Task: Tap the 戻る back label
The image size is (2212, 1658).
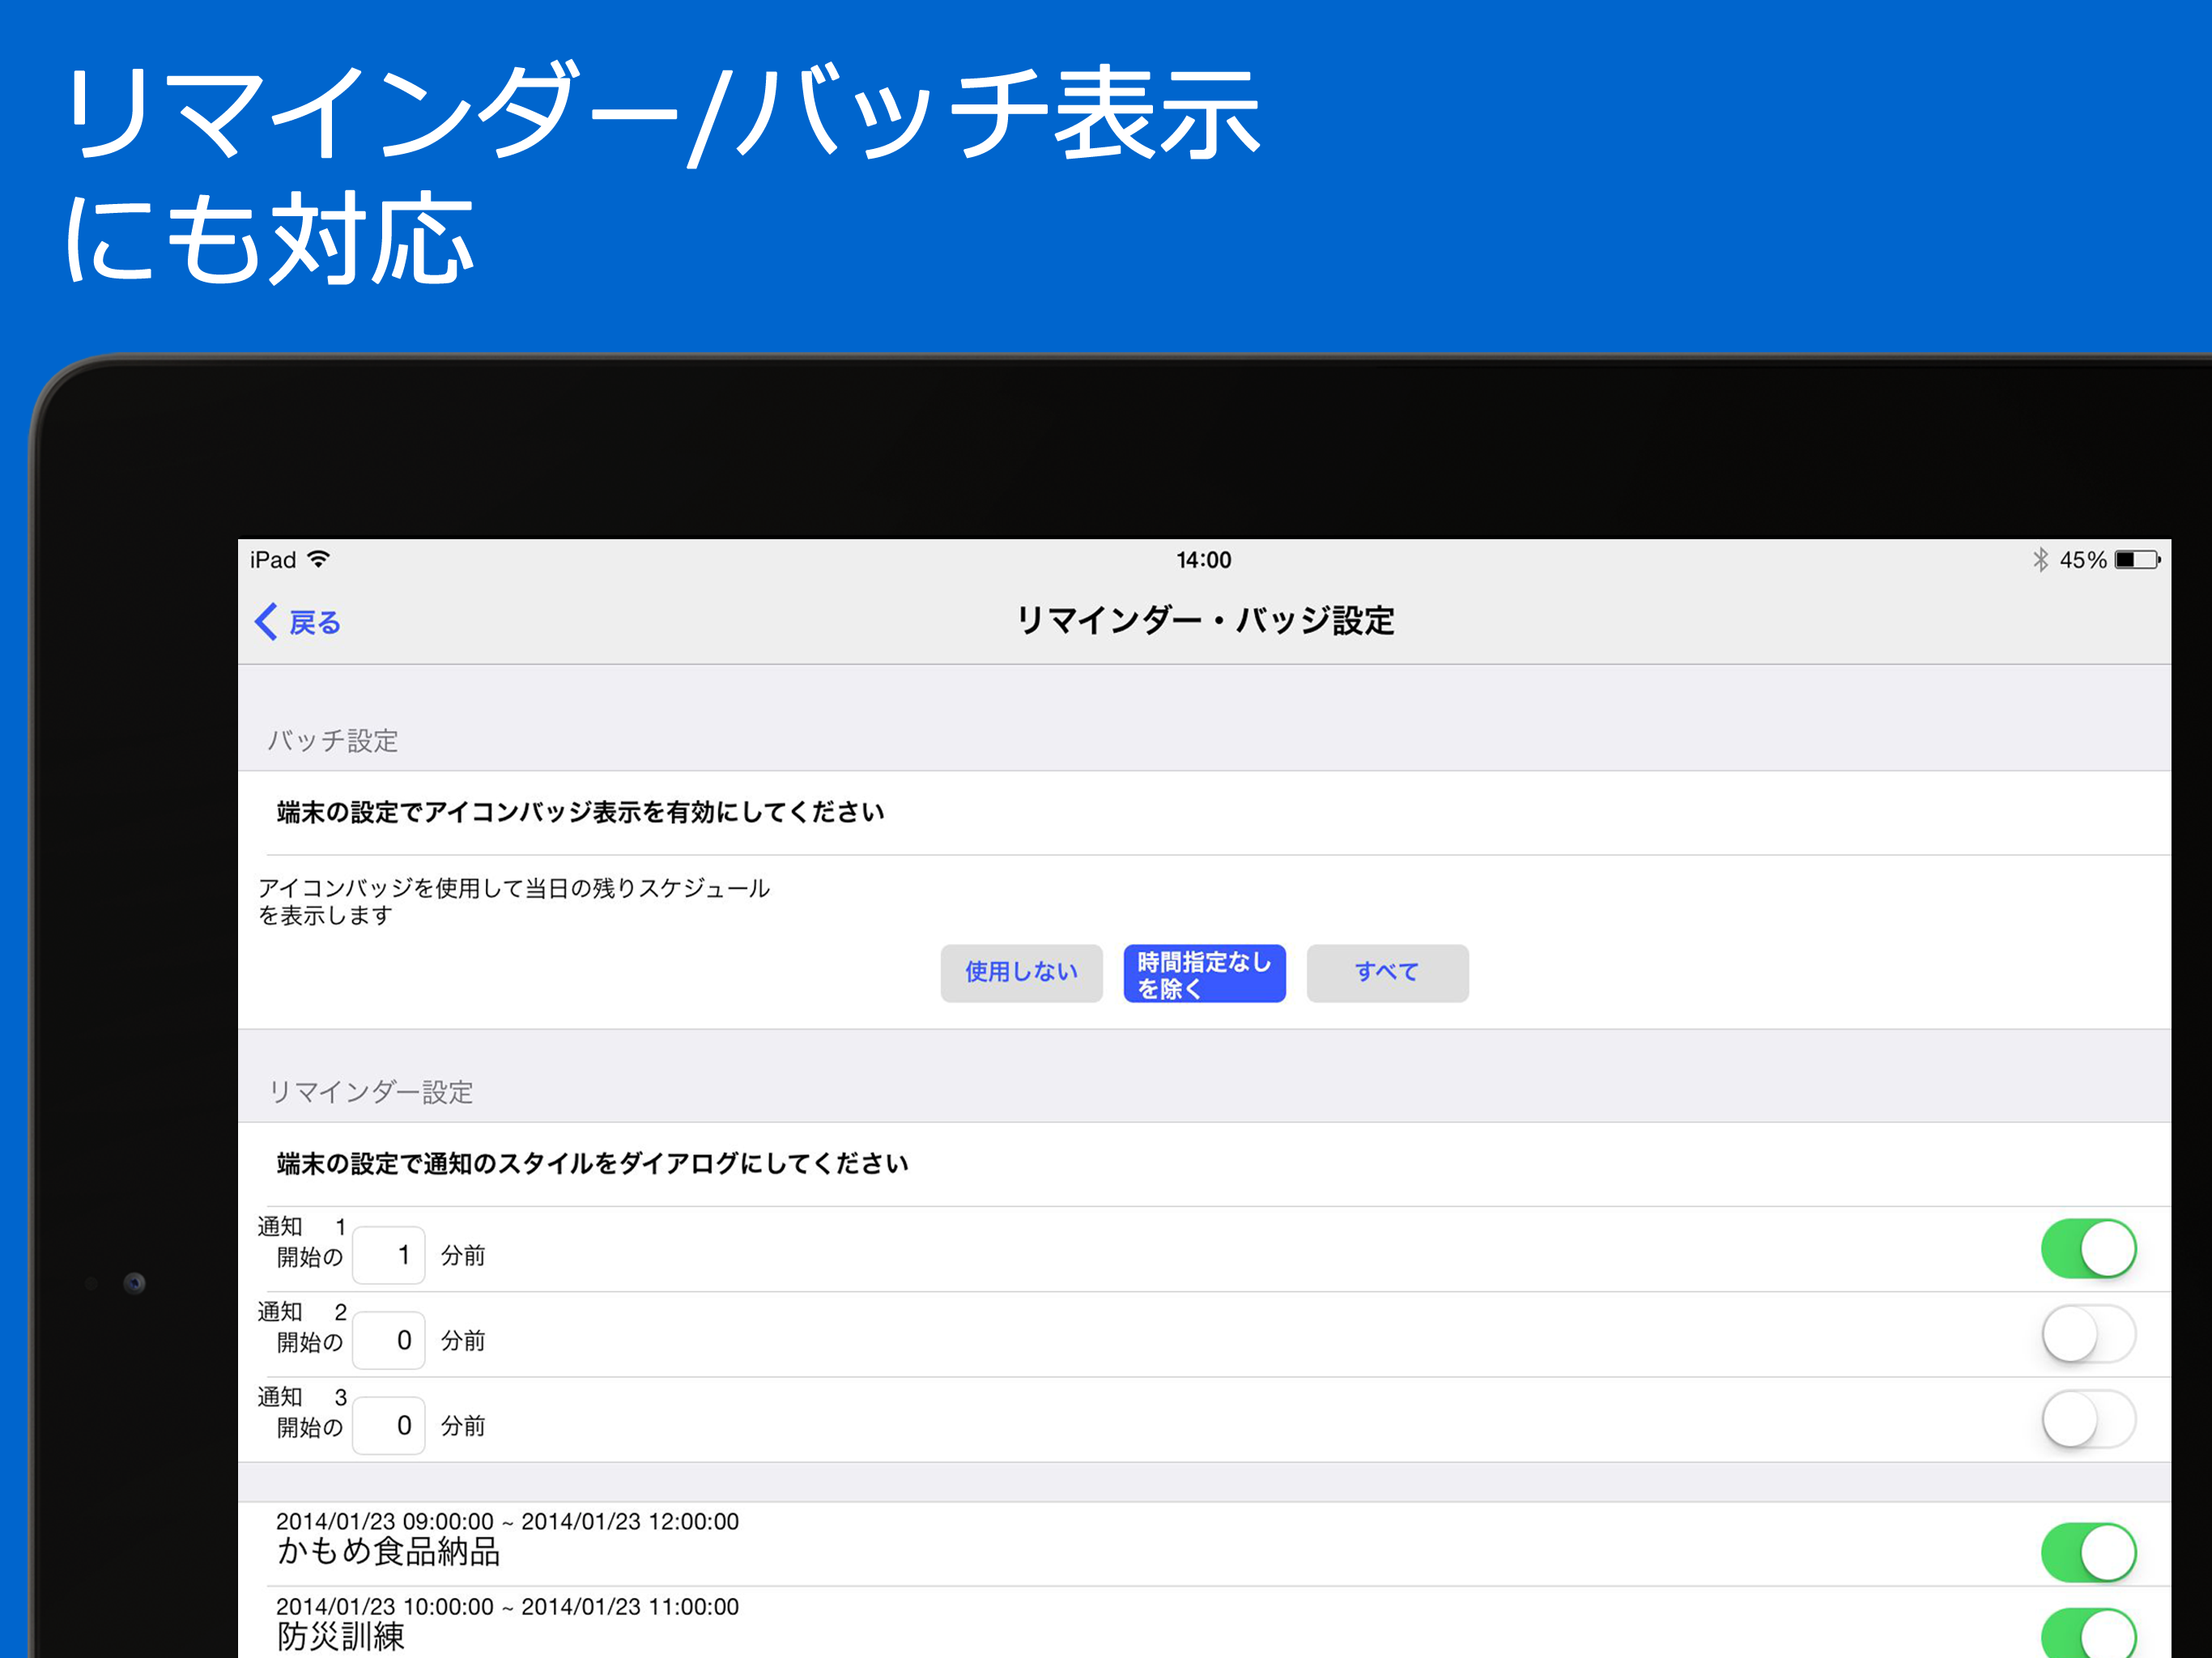Action: tap(315, 623)
